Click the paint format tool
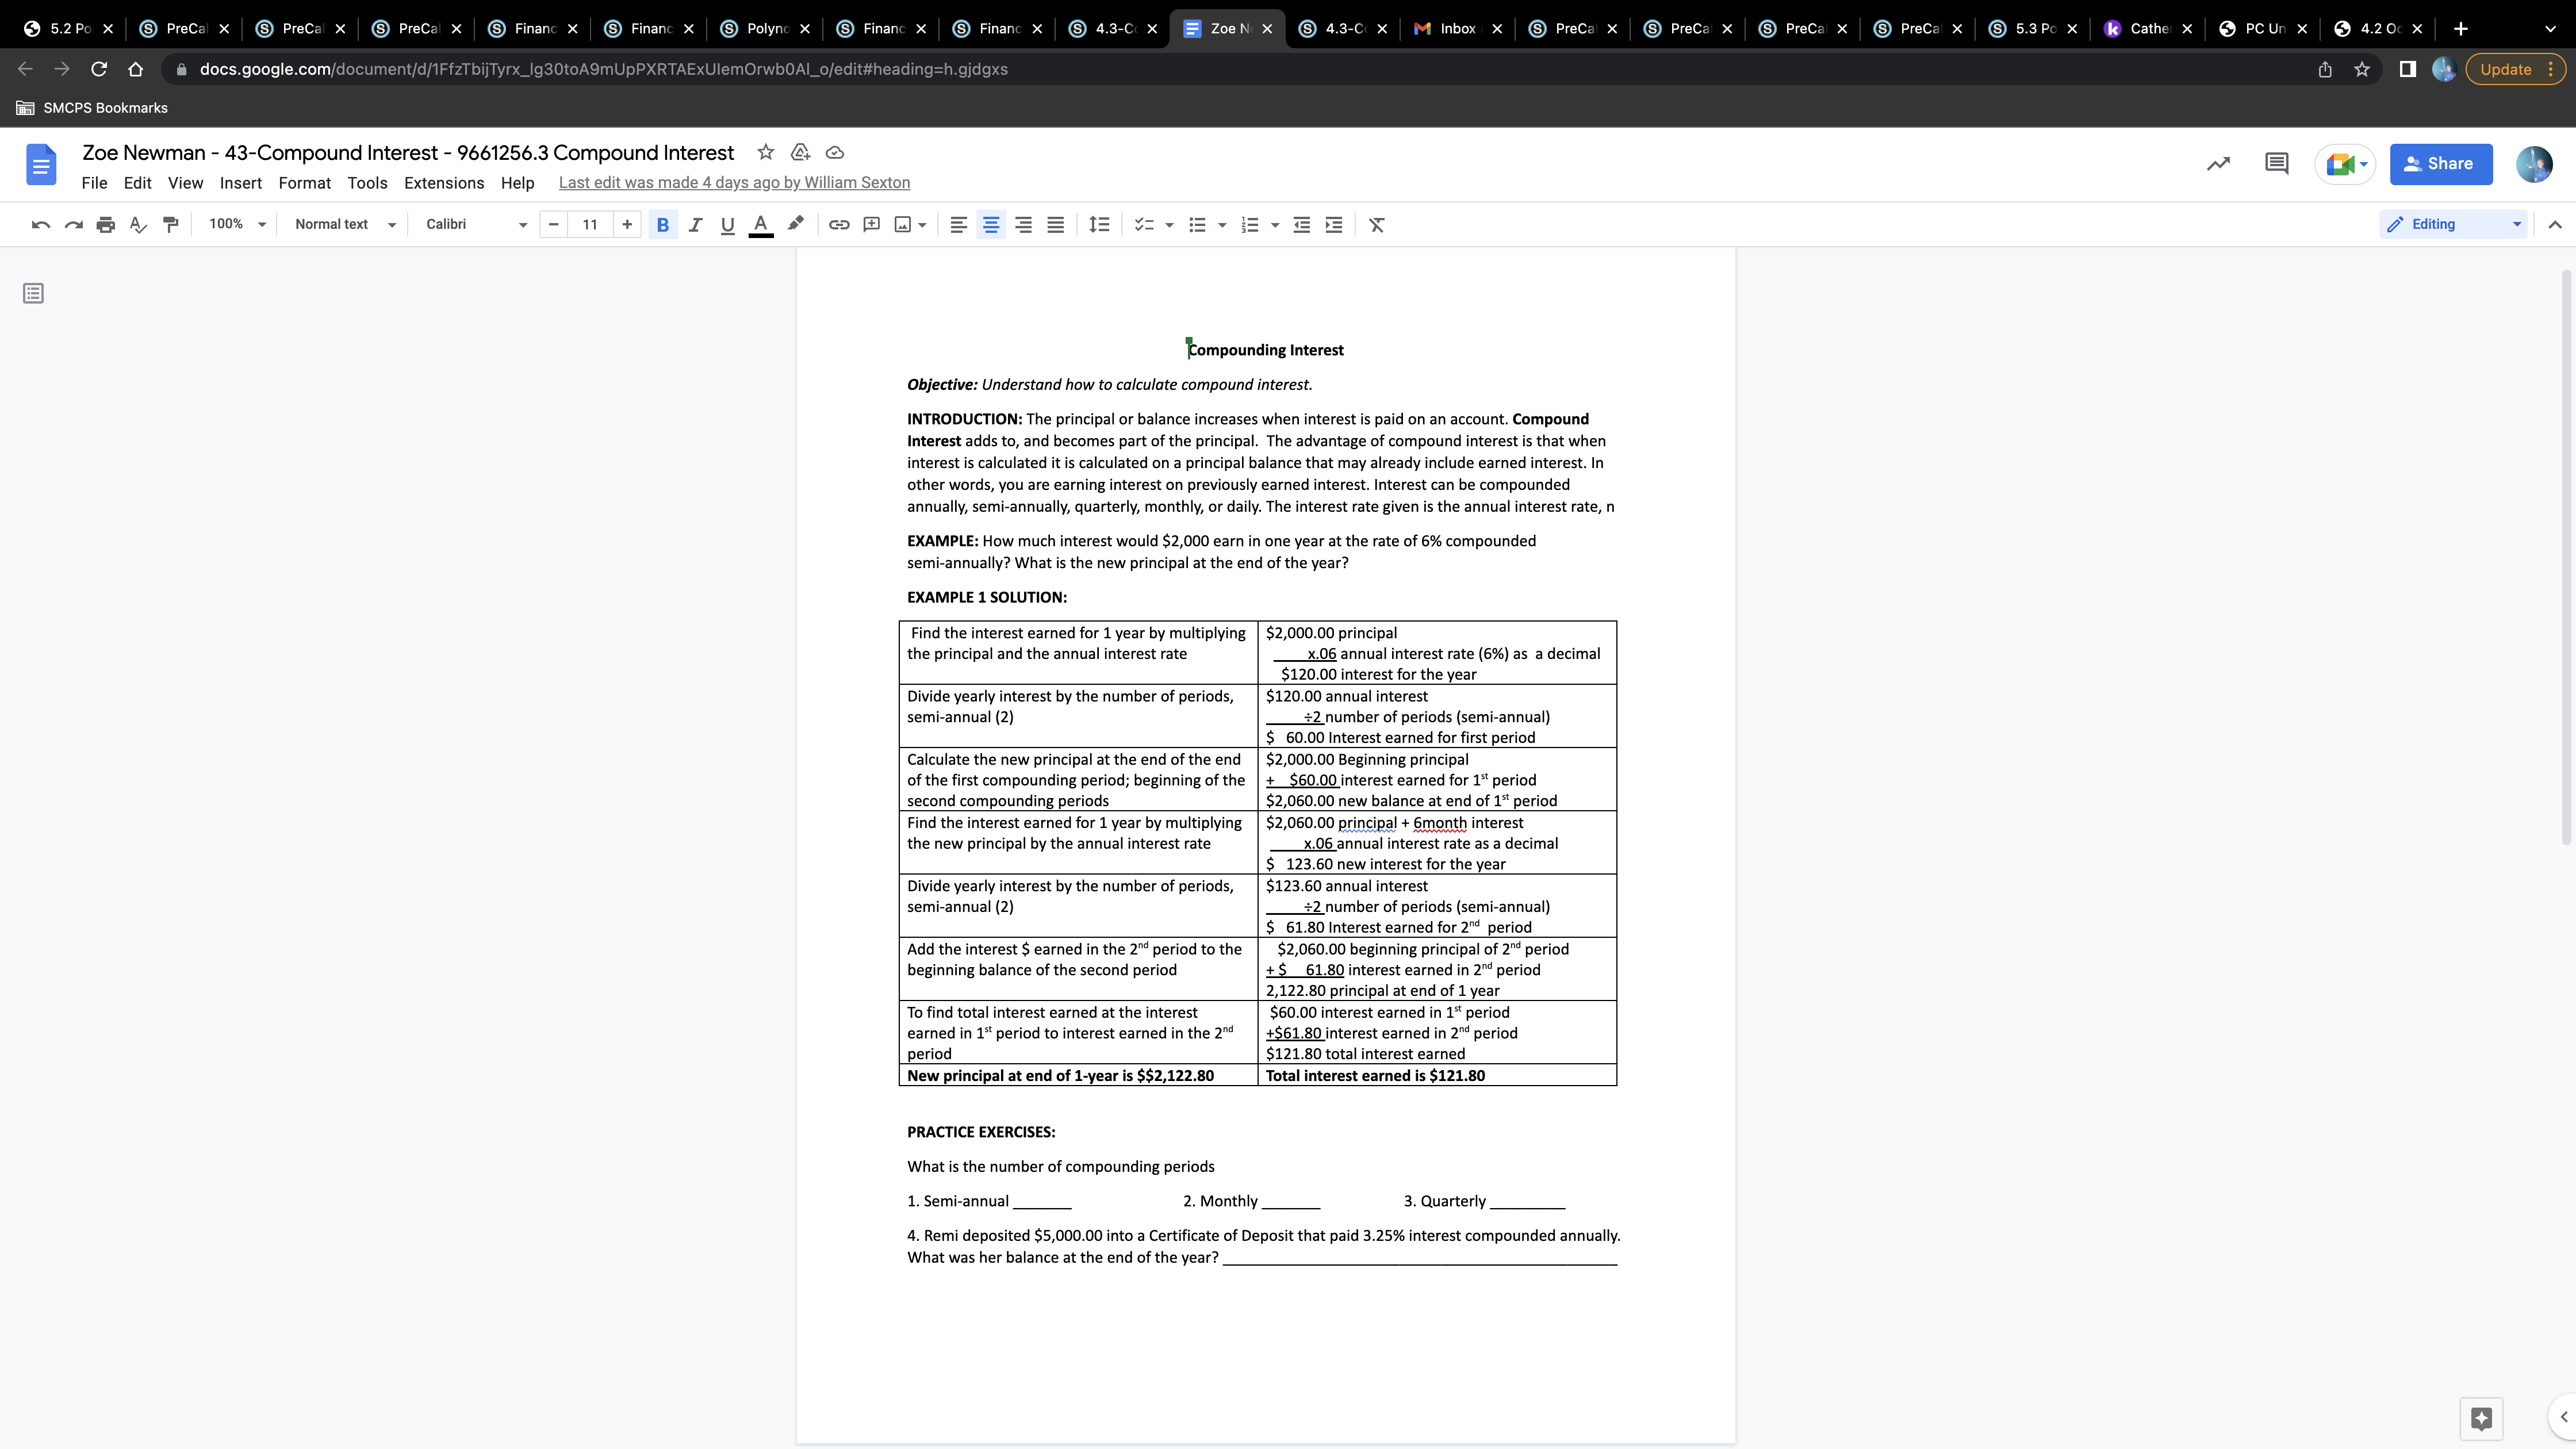Image resolution: width=2576 pixels, height=1449 pixels. (x=170, y=224)
